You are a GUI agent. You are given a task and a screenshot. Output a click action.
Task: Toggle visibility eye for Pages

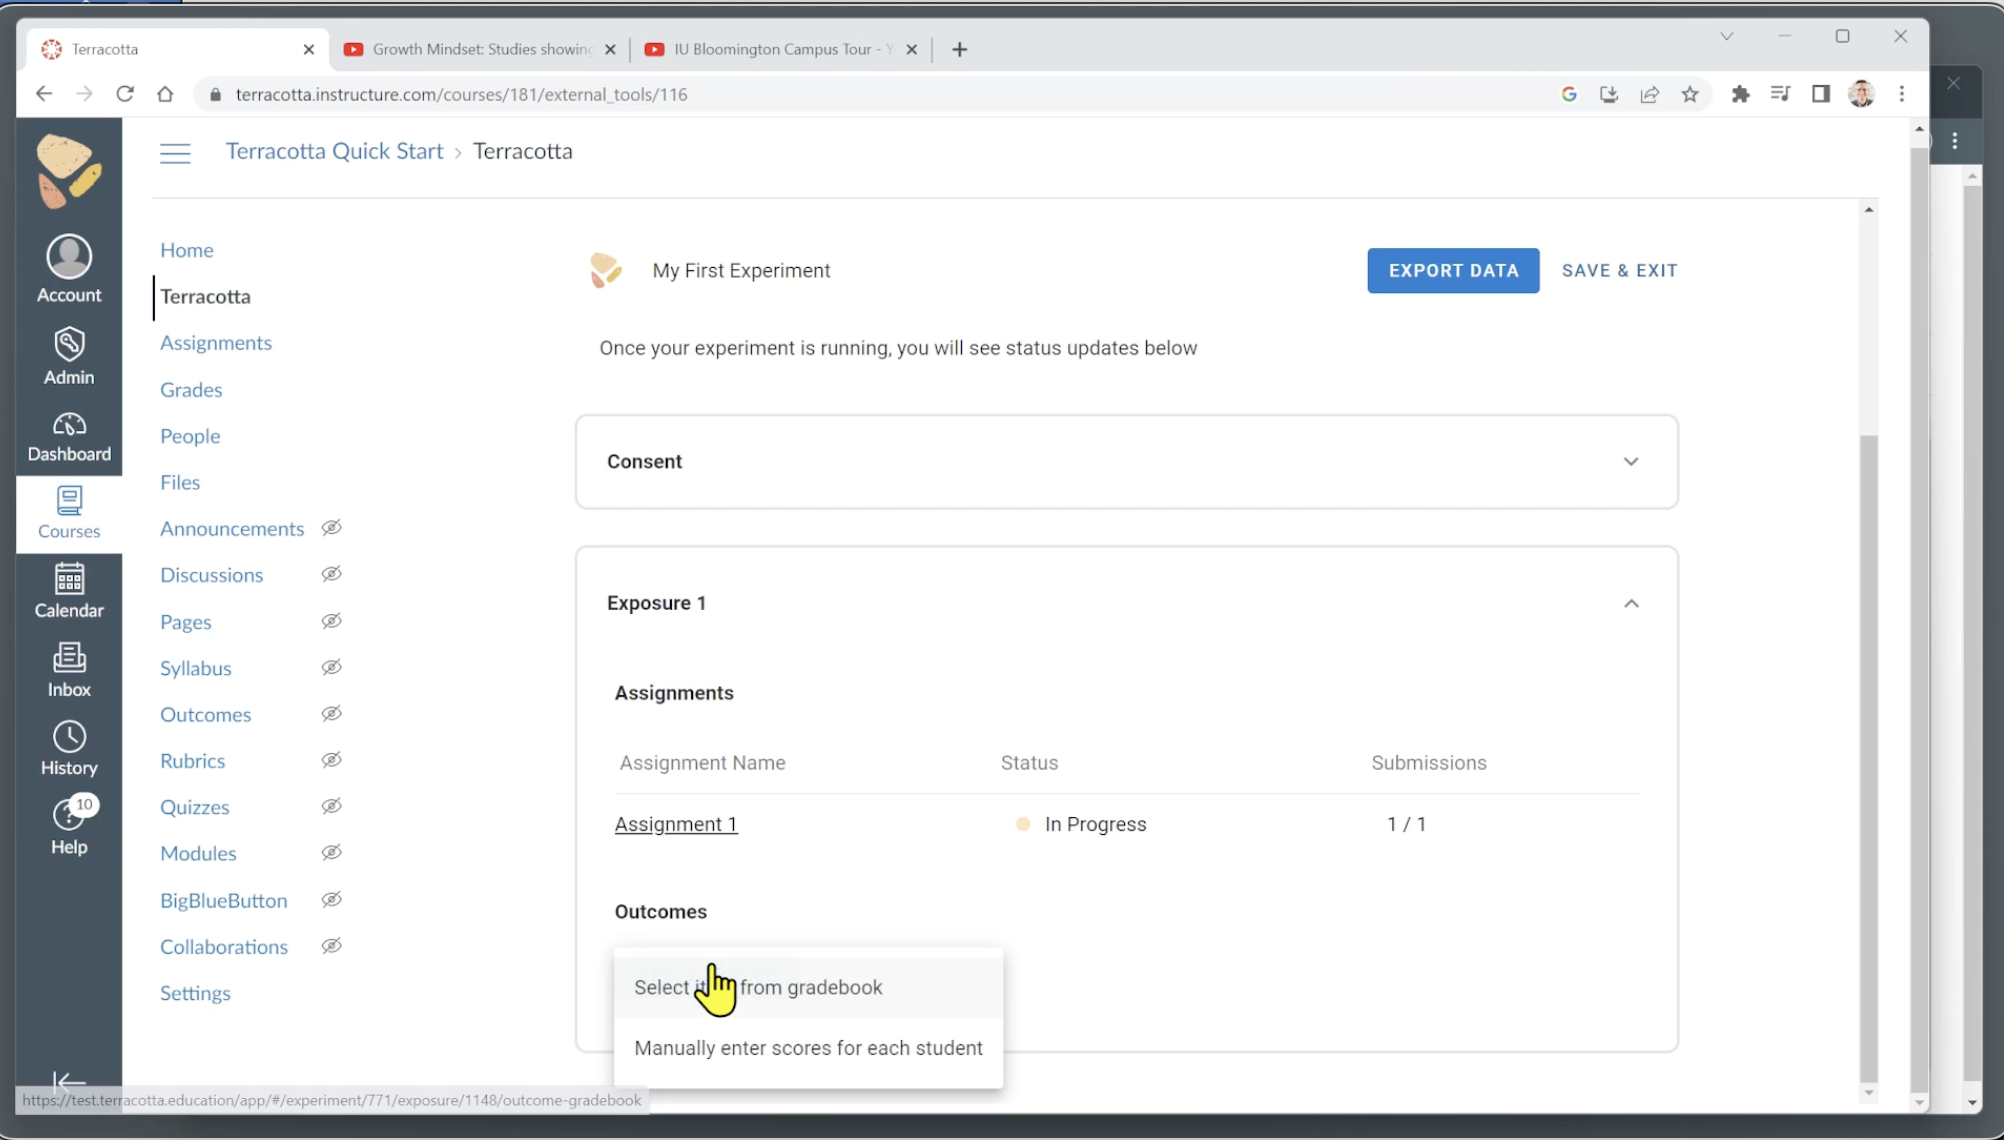332,621
